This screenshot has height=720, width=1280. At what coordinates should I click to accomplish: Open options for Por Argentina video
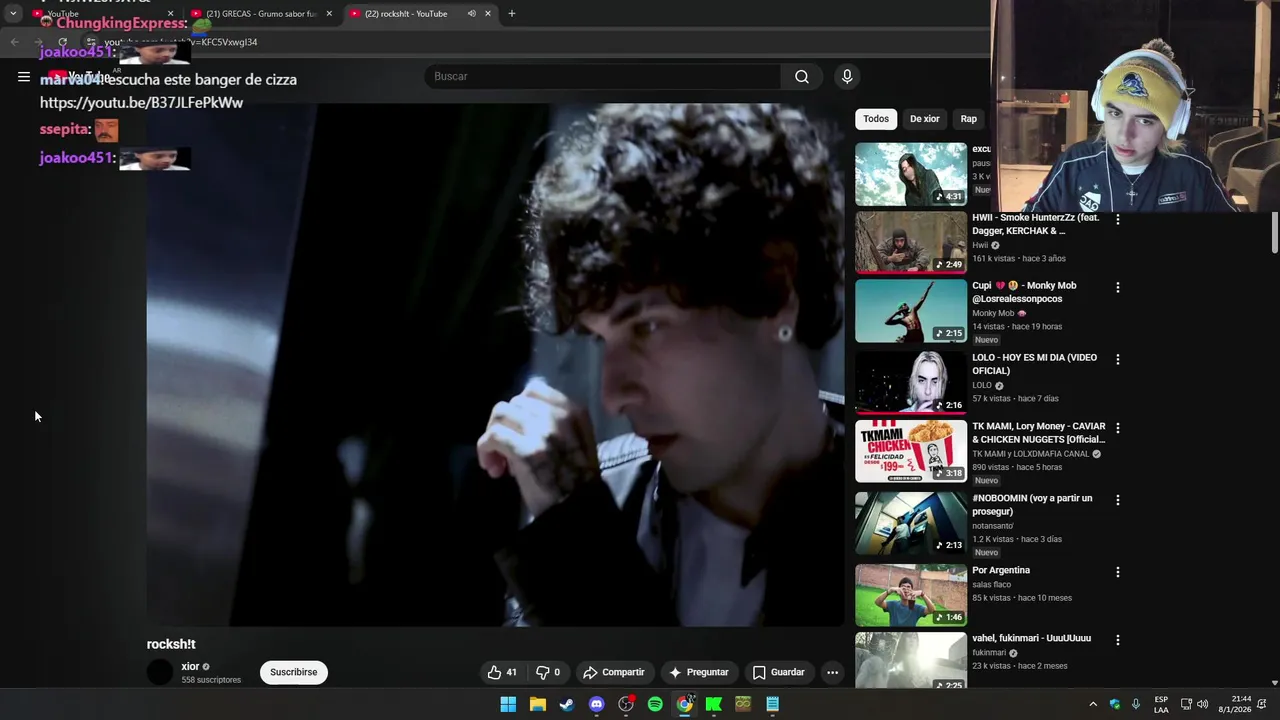click(x=1118, y=572)
